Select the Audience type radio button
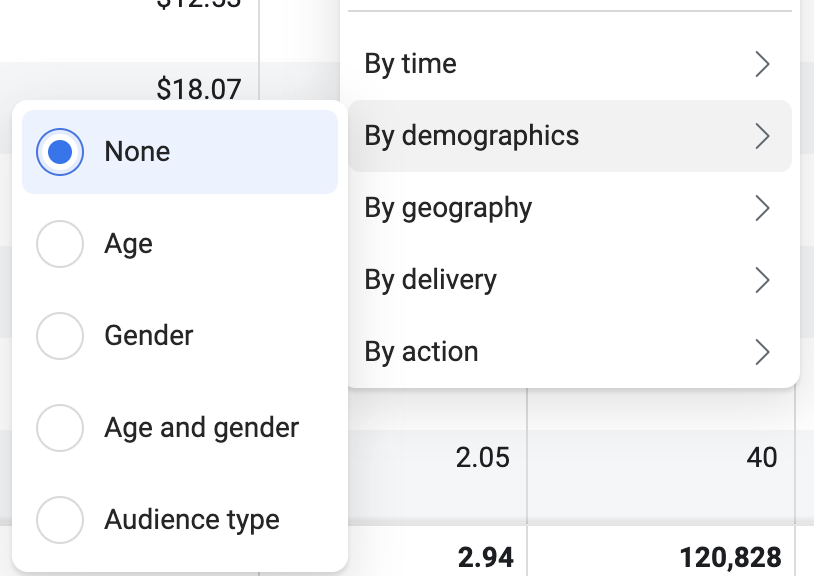This screenshot has width=814, height=576. [x=60, y=520]
